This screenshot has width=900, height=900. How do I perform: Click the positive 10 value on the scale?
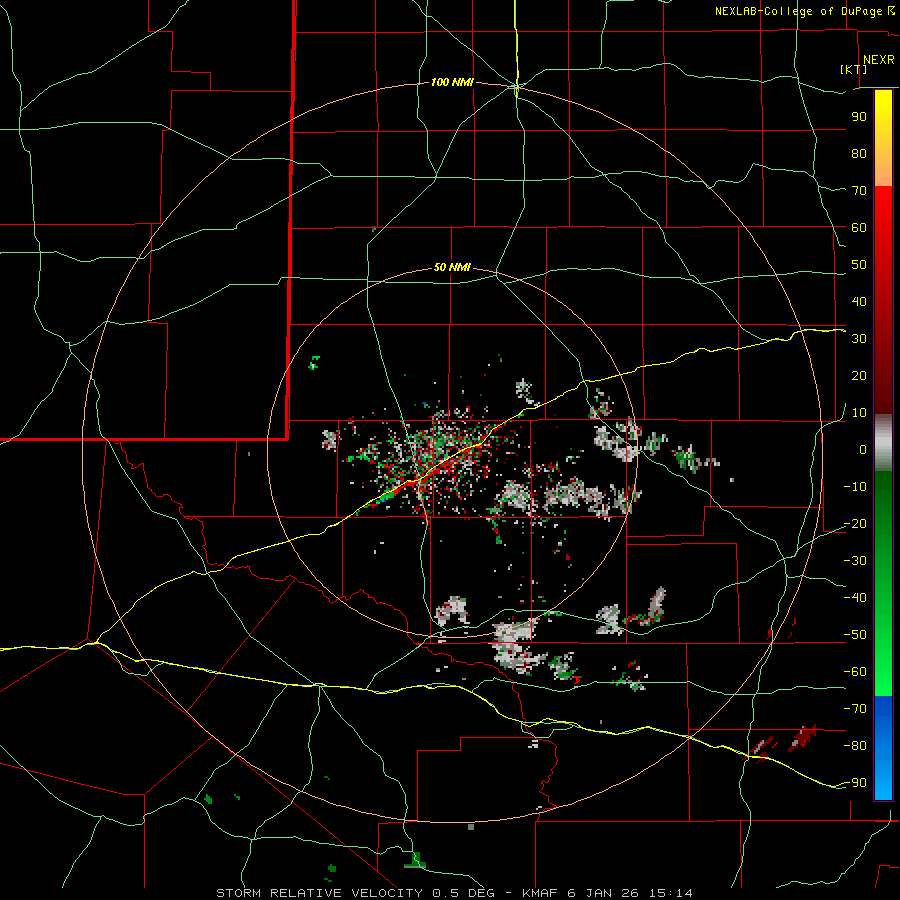point(859,413)
